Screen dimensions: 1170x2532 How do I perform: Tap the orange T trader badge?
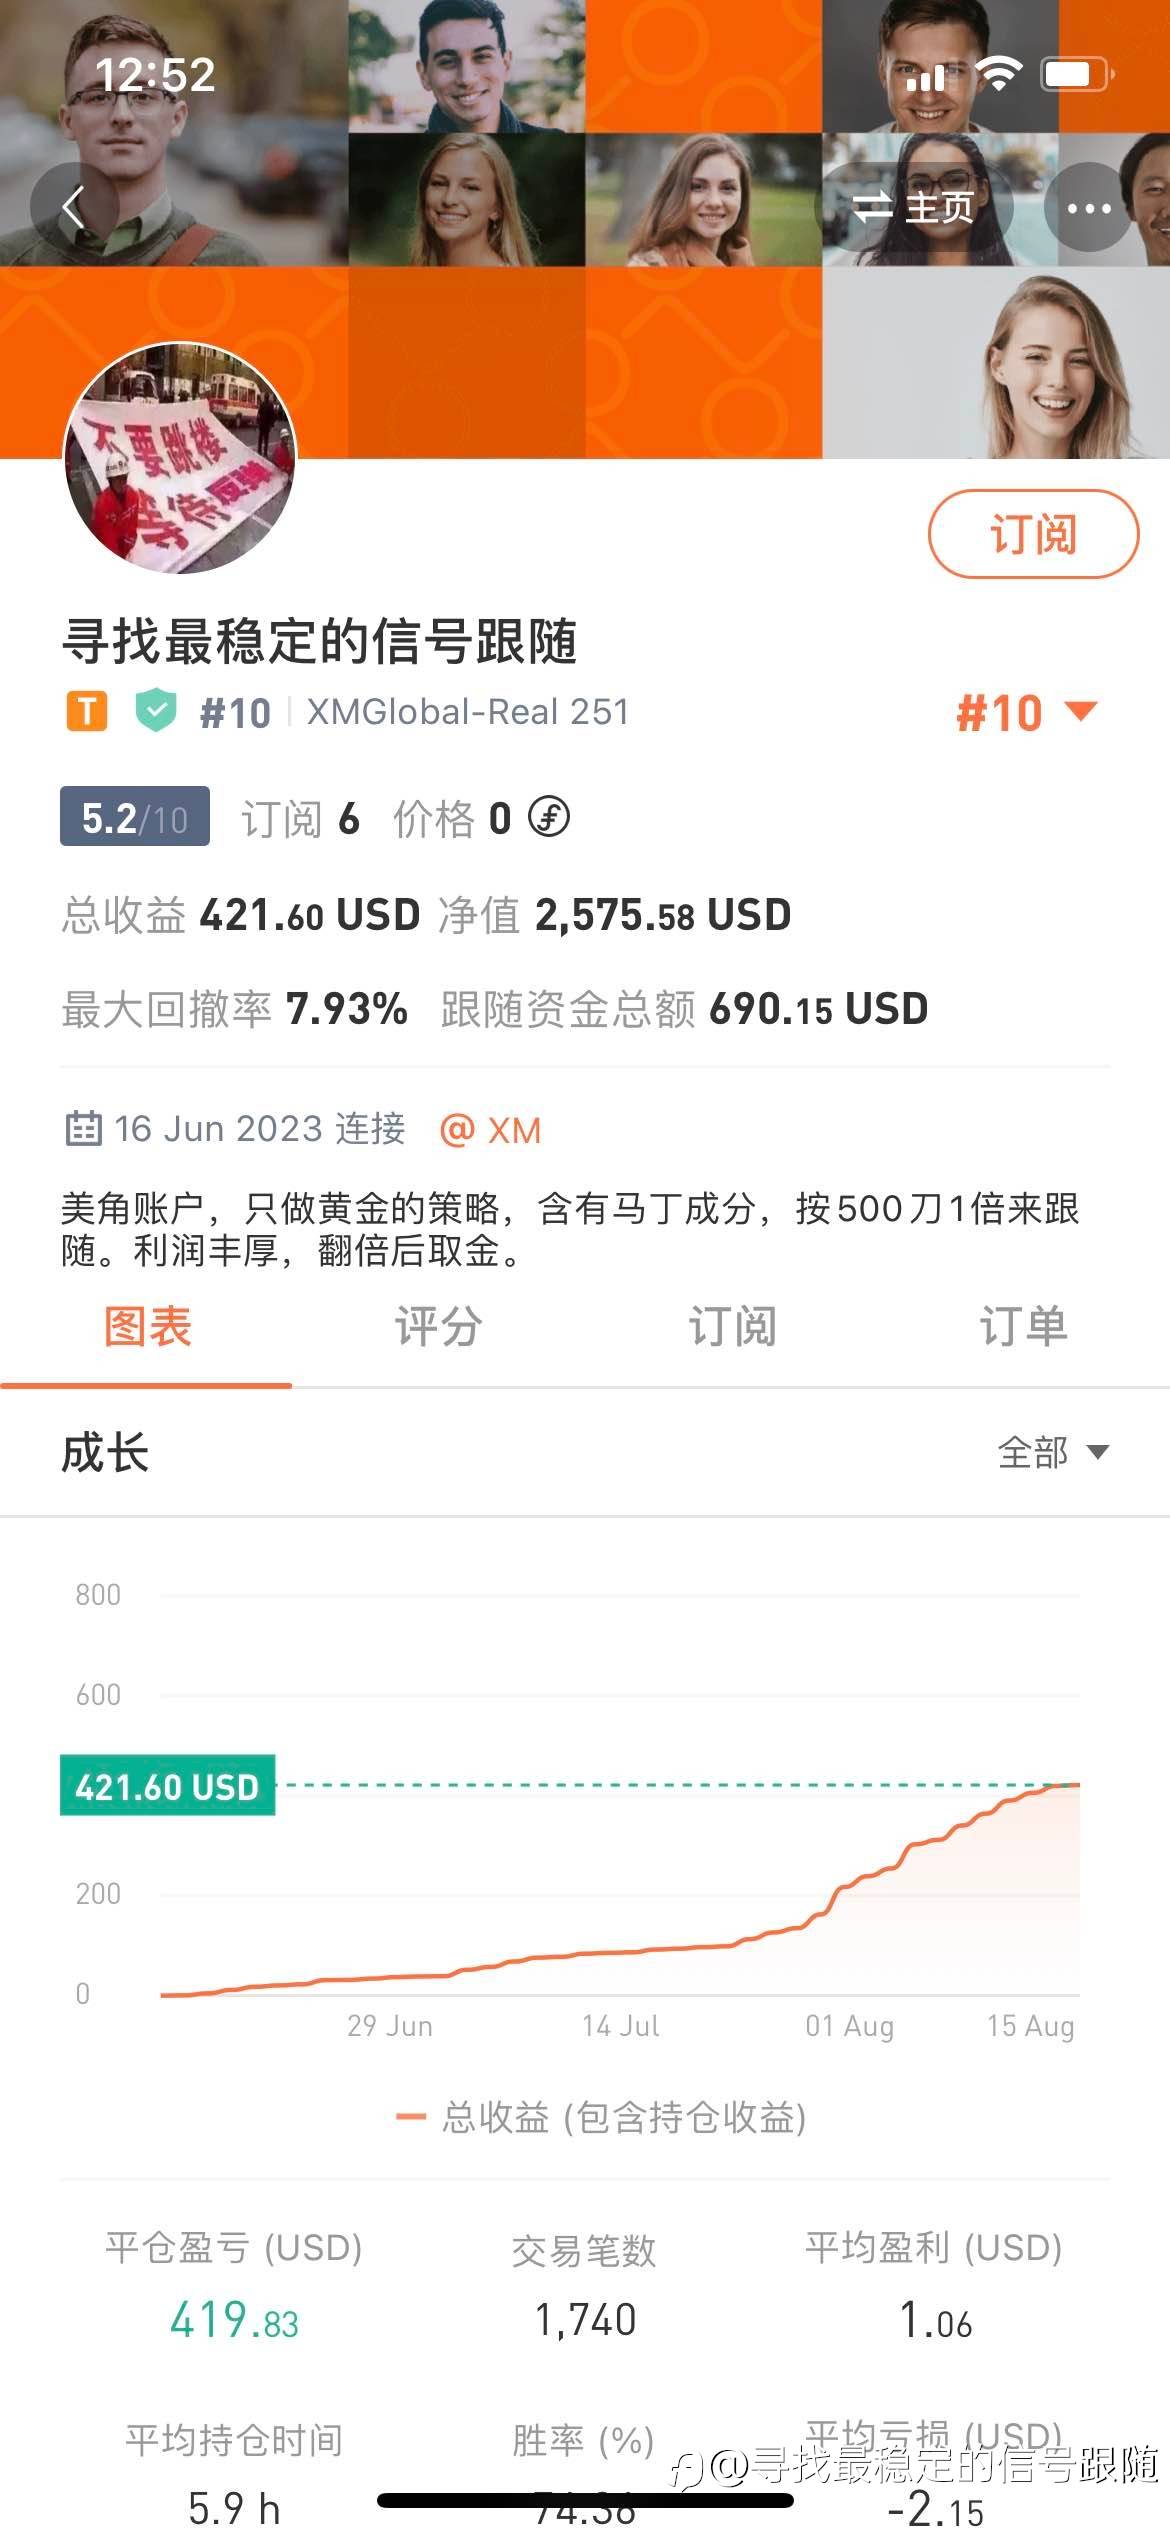[x=87, y=712]
